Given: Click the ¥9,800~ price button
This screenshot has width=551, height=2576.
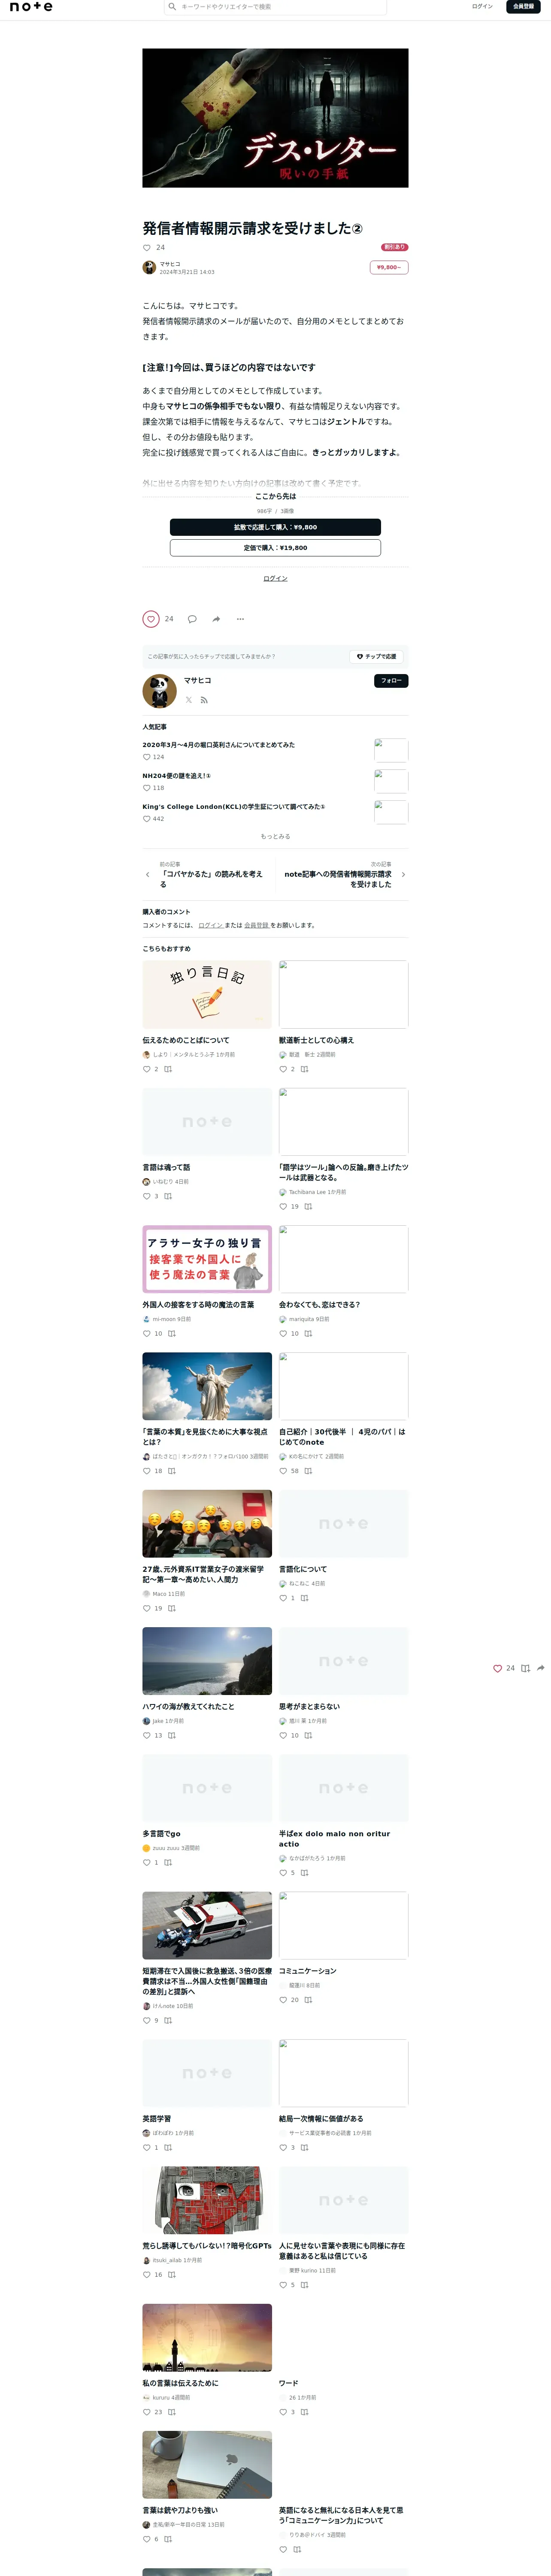Looking at the screenshot, I should pyautogui.click(x=389, y=267).
